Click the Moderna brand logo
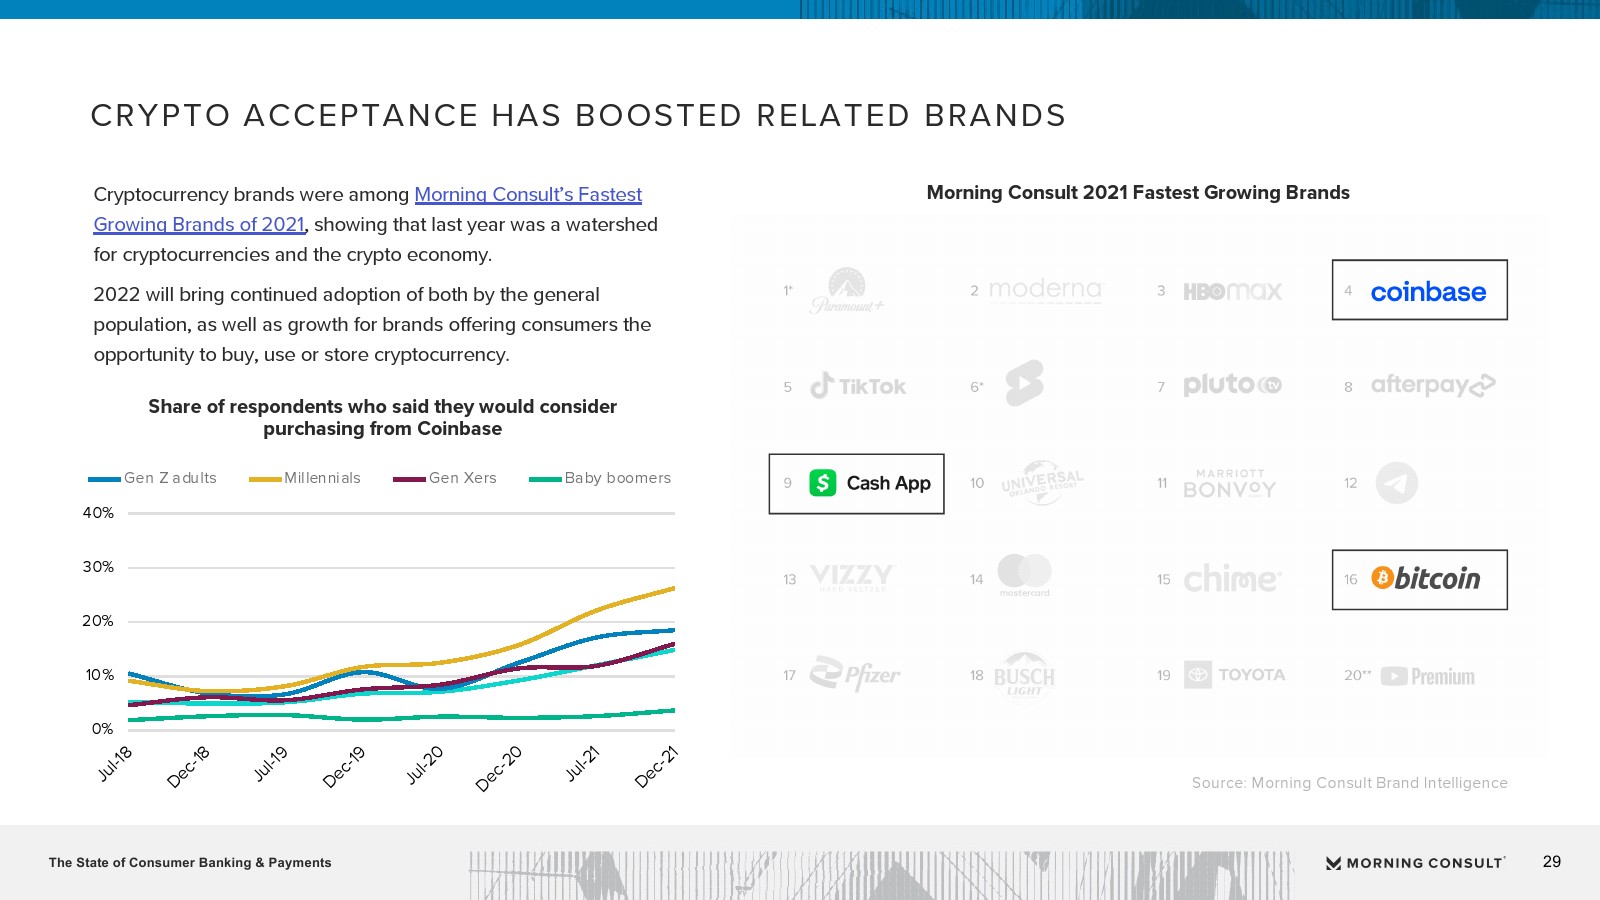This screenshot has width=1600, height=900. 1045,290
